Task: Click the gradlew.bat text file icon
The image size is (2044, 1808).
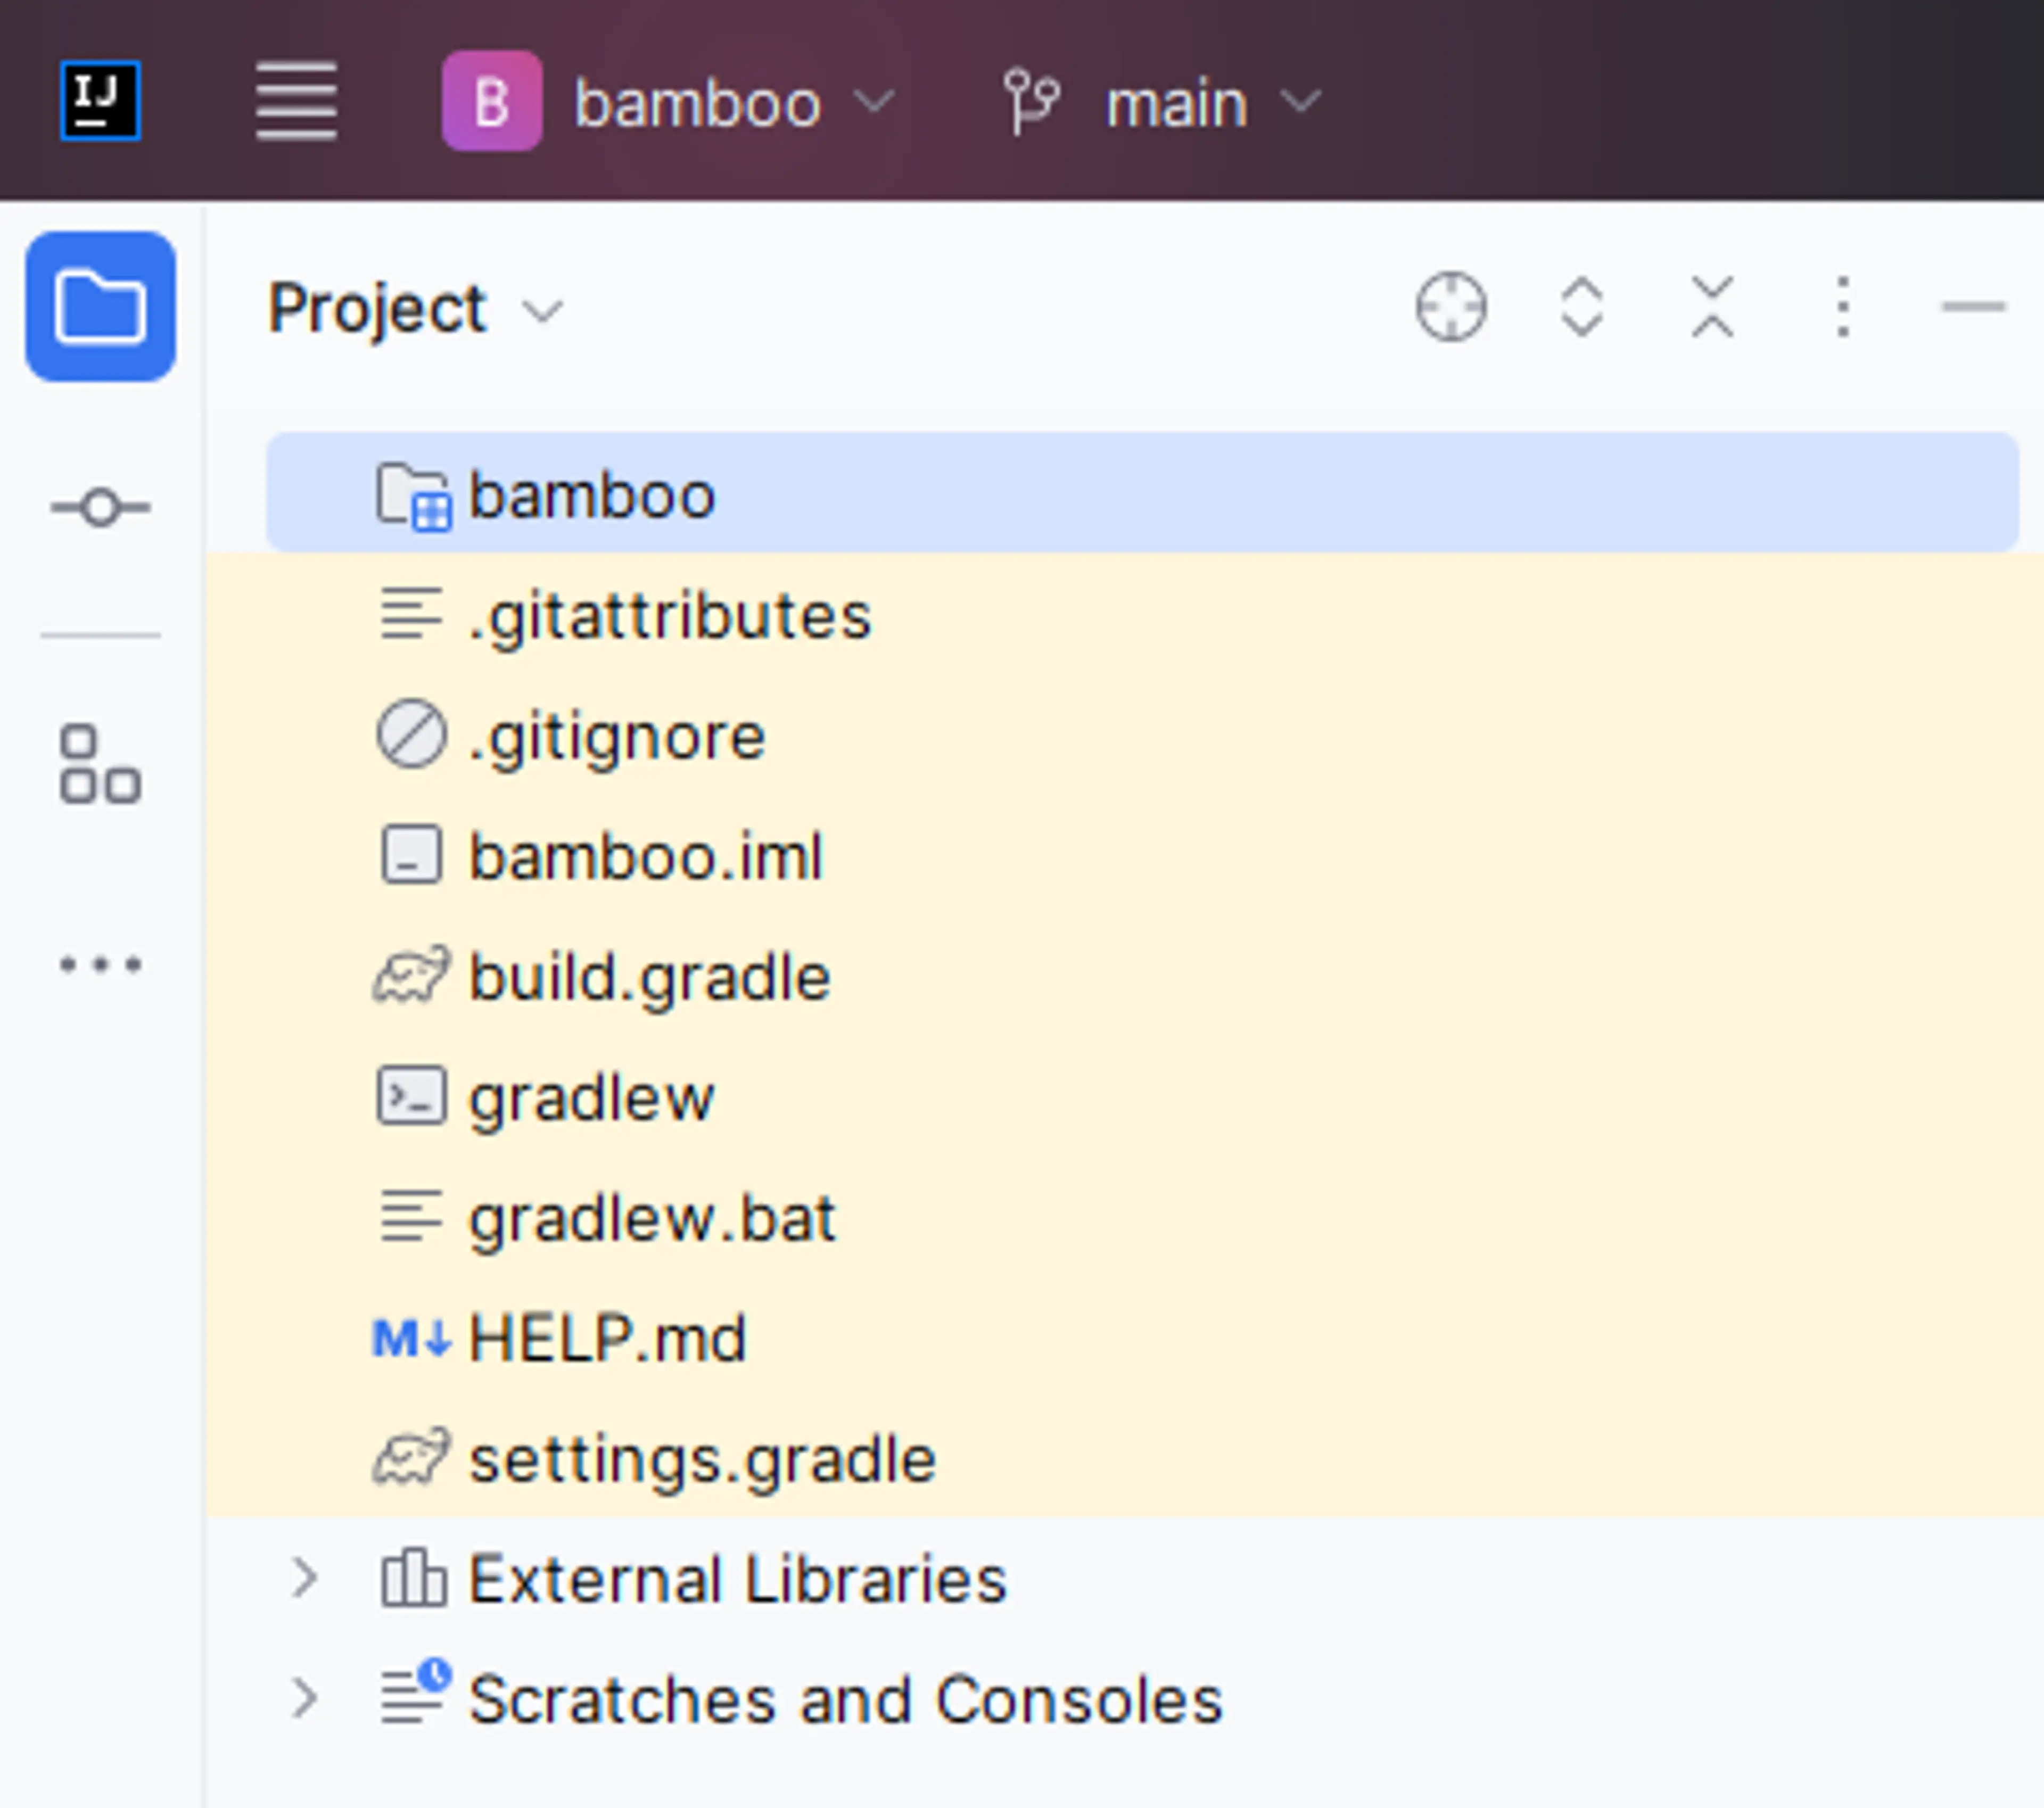Action: [x=411, y=1216]
